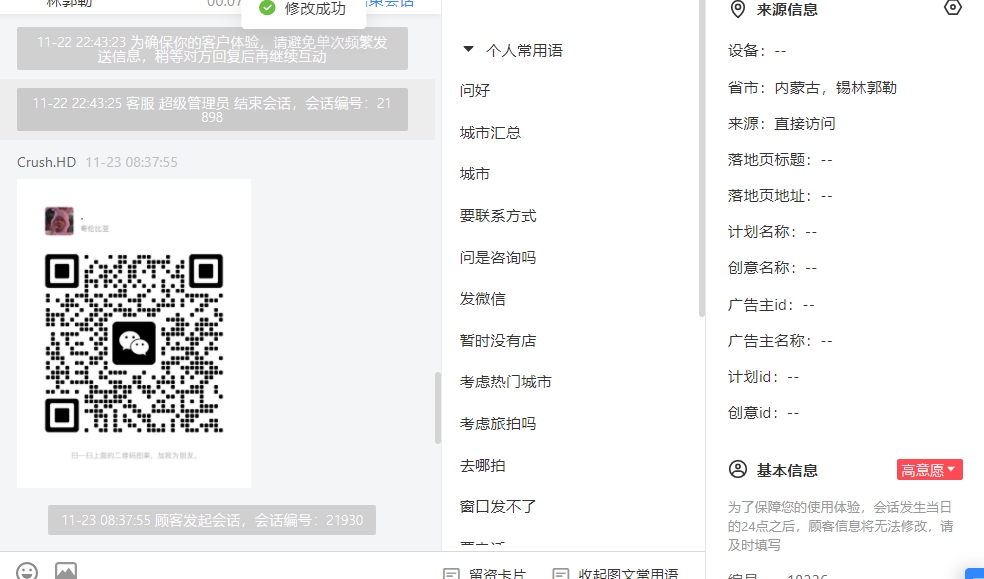Select the 发微信 quick phrase

(483, 299)
